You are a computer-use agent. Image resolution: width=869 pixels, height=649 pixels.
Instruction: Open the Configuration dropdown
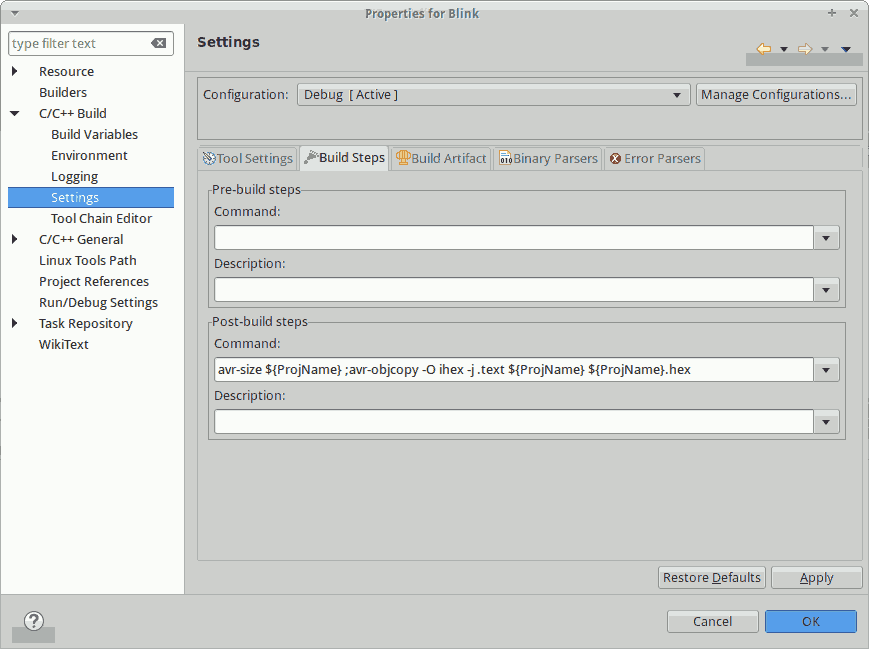[x=494, y=95]
